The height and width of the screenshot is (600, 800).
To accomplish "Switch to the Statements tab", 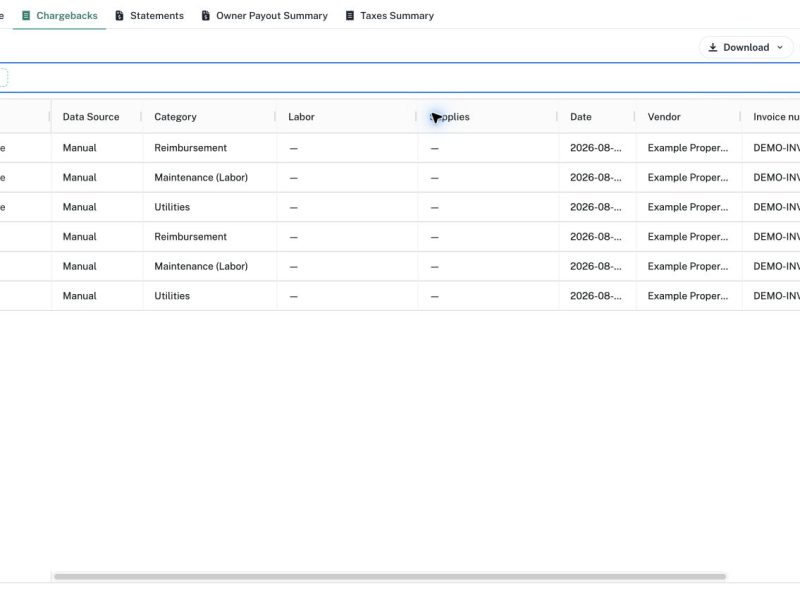I will coord(149,15).
